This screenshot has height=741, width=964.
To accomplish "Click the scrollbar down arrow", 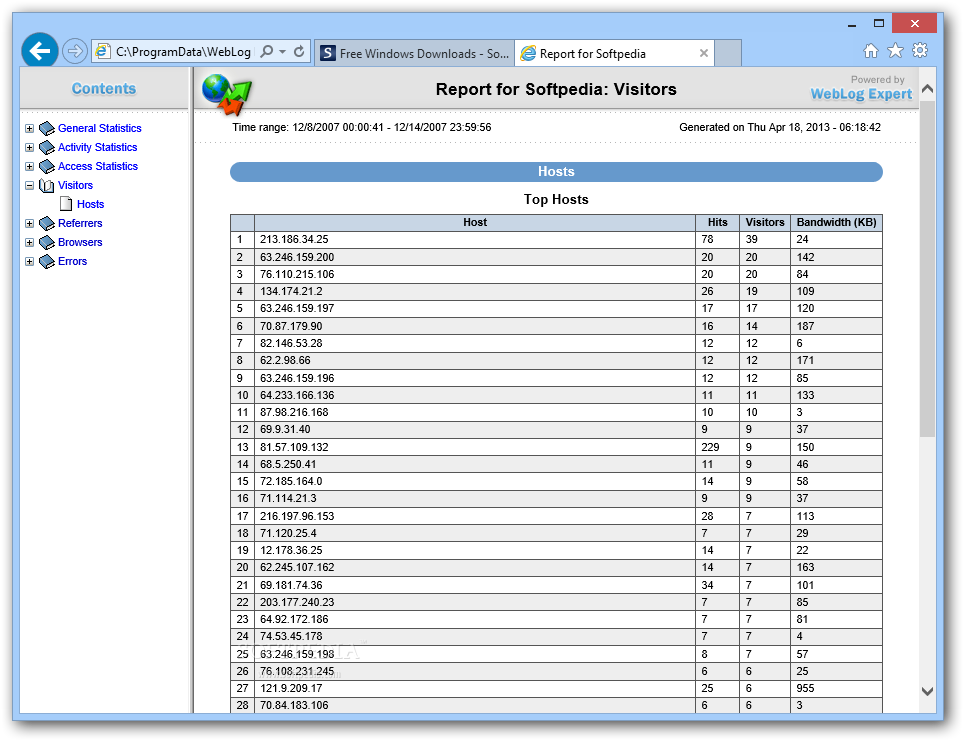I will coord(927,691).
